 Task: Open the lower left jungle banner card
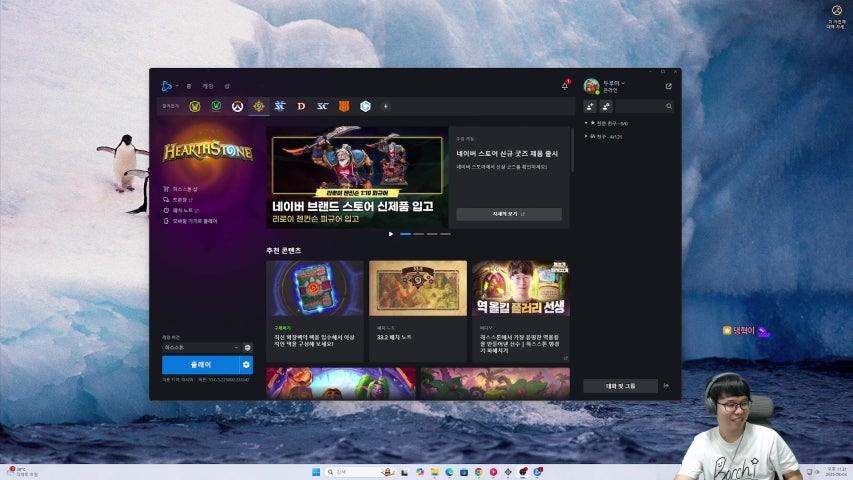point(341,384)
